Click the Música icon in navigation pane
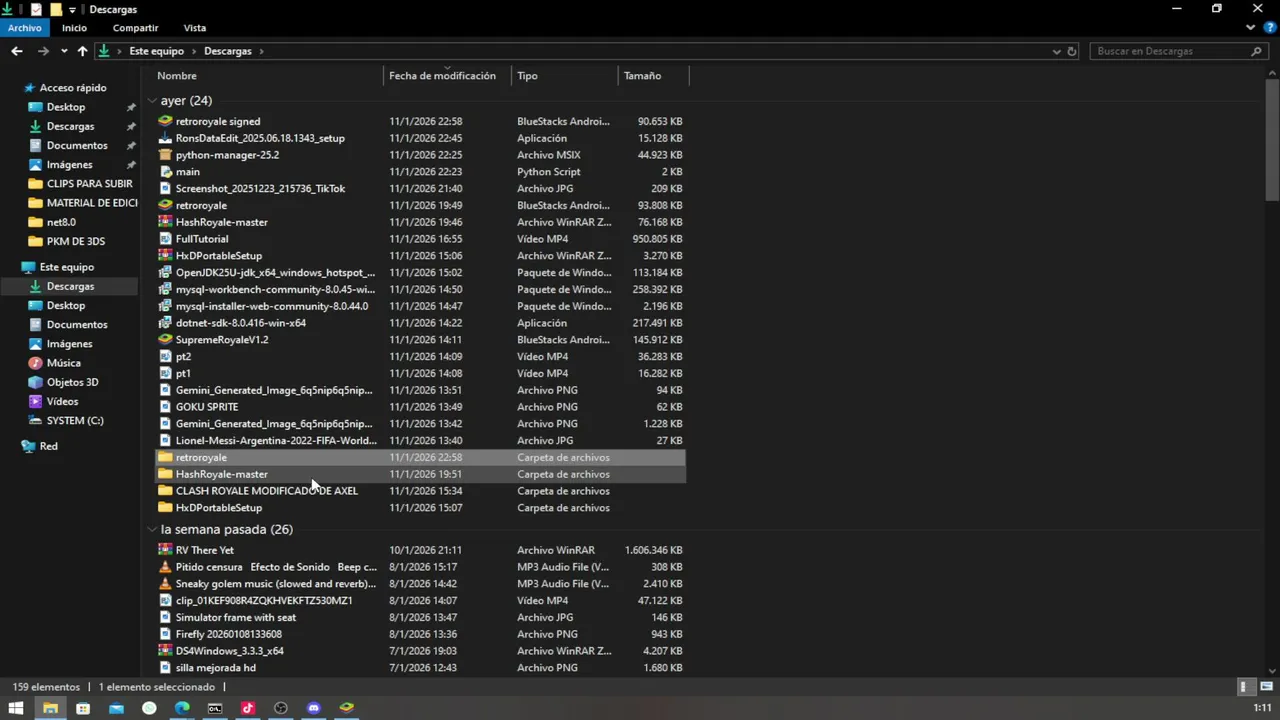 [35, 363]
